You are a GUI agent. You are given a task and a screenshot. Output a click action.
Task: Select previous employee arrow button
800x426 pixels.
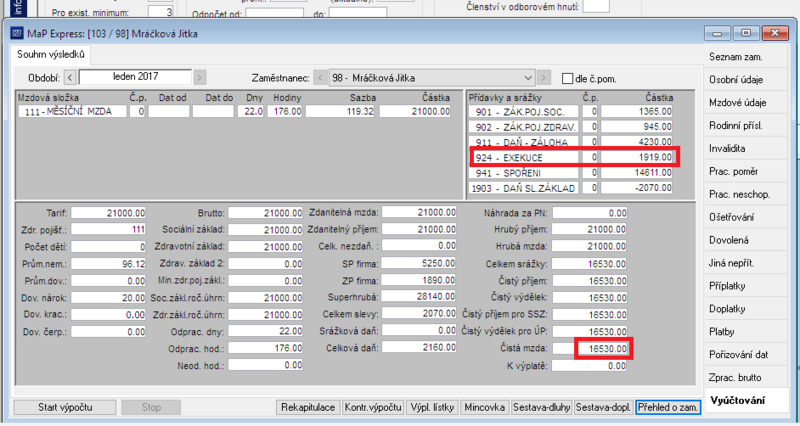pyautogui.click(x=320, y=78)
